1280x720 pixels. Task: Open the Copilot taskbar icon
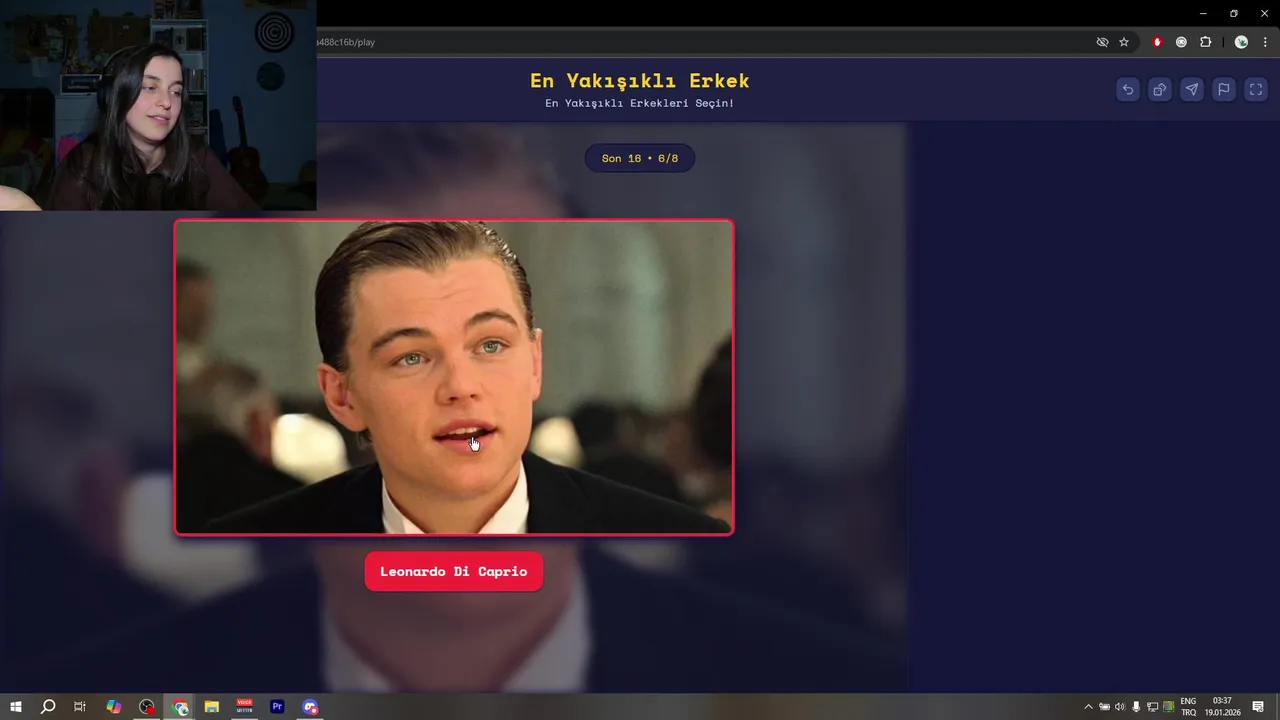114,707
